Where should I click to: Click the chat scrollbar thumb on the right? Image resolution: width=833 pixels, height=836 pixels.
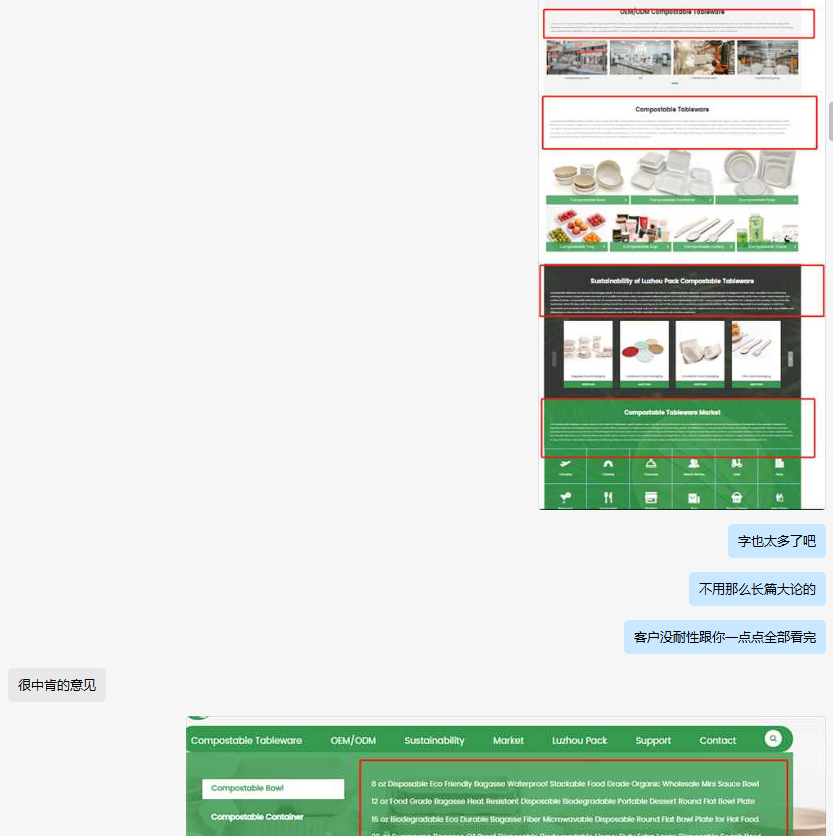tap(829, 122)
